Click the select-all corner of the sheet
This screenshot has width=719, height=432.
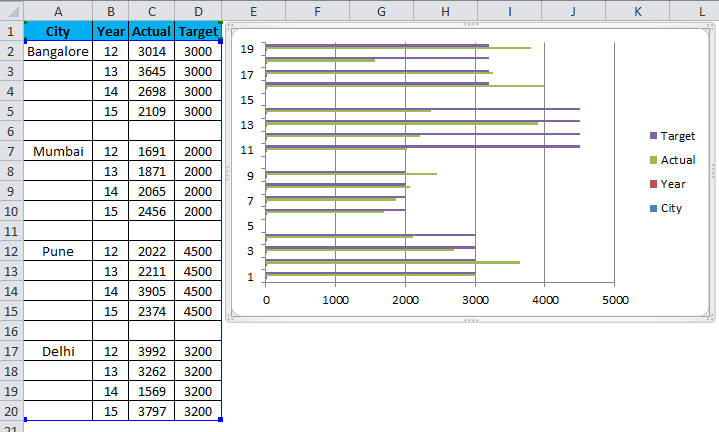coord(11,11)
